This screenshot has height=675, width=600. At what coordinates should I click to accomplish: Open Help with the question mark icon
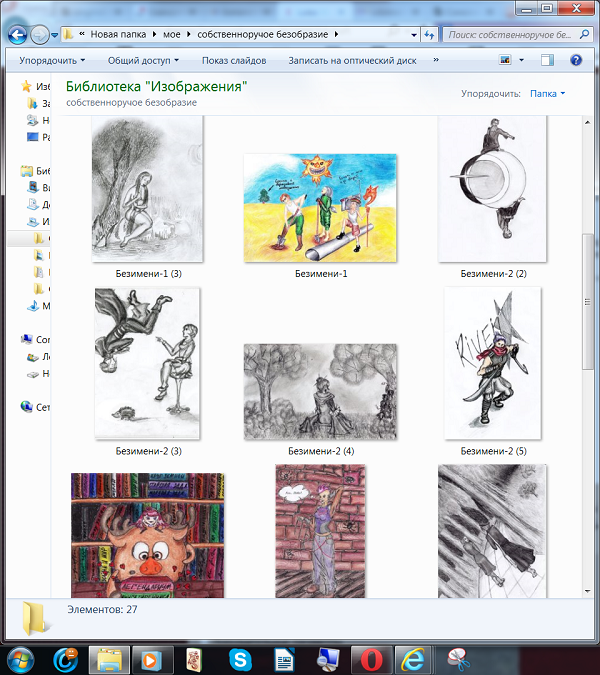576,60
